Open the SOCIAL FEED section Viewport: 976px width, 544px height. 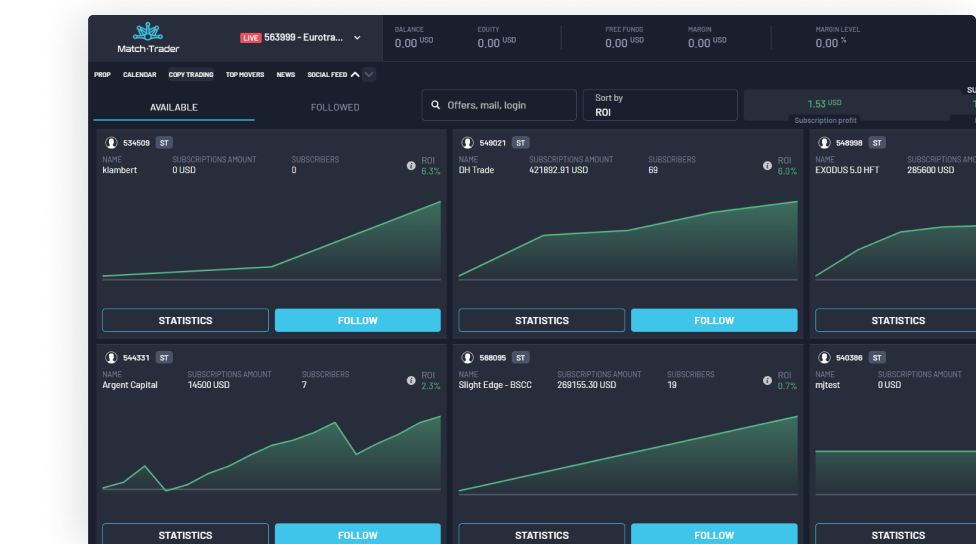(x=327, y=75)
